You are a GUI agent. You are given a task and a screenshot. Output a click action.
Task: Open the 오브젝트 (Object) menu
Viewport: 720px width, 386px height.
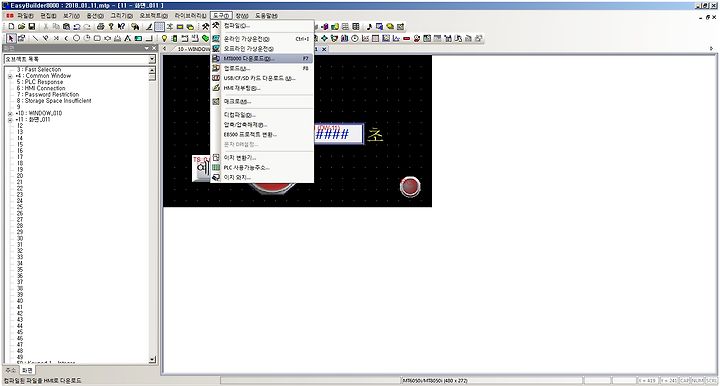click(x=153, y=16)
